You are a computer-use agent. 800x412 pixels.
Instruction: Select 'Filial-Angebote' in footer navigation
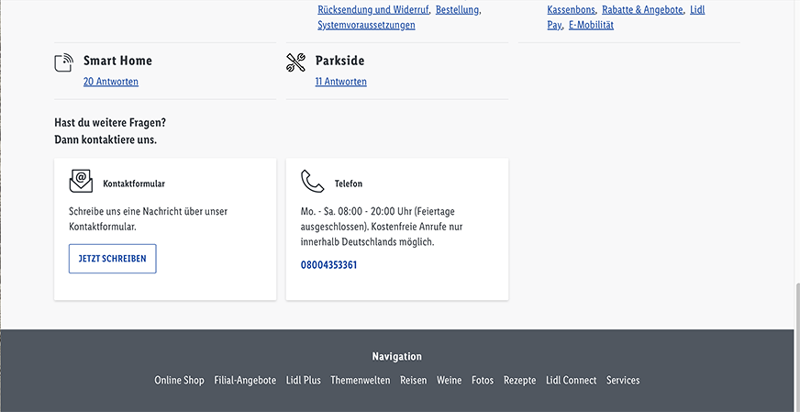[245, 380]
